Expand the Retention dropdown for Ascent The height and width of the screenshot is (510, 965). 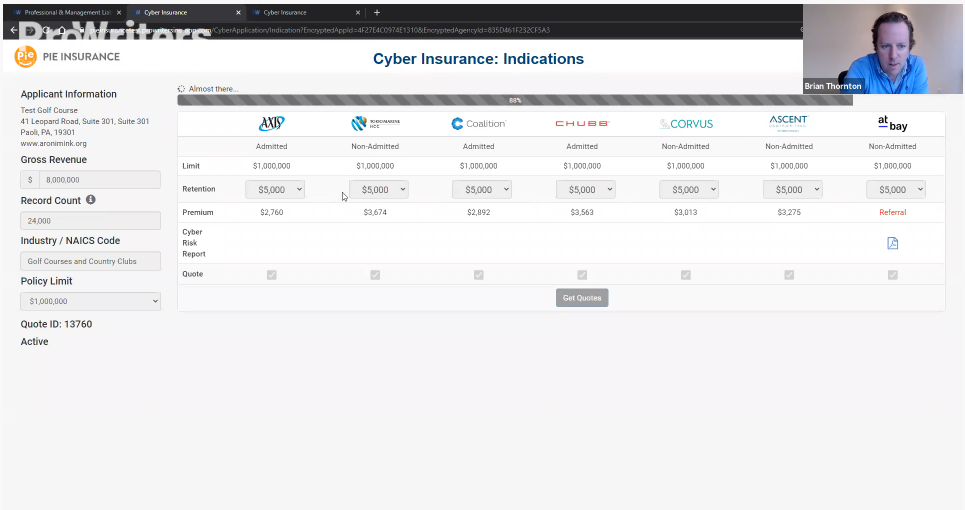pyautogui.click(x=792, y=189)
